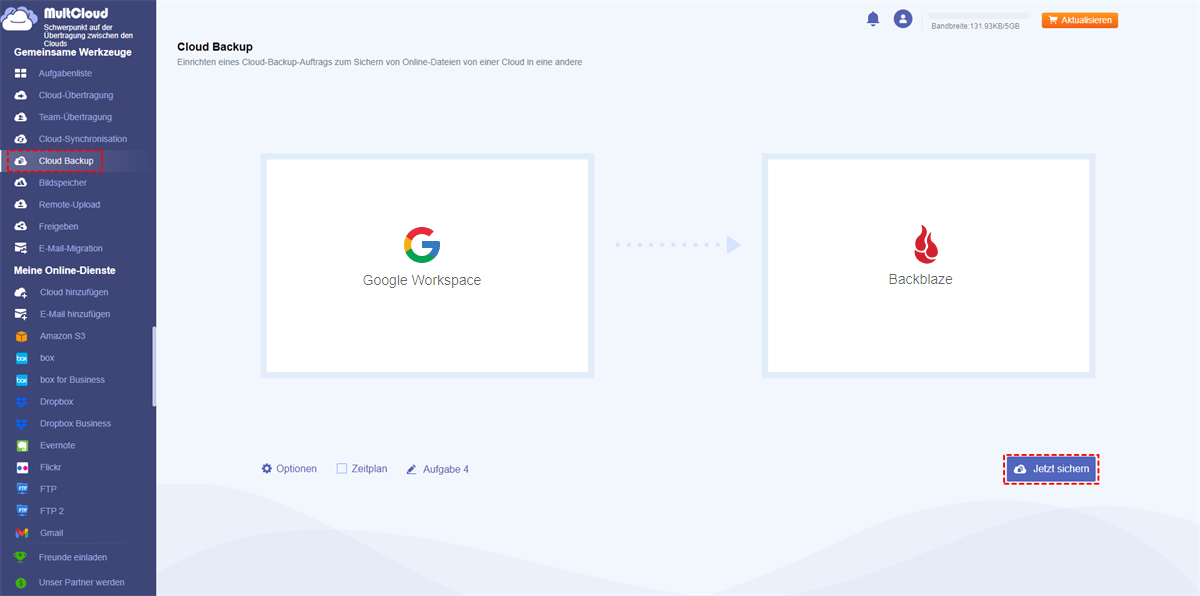The image size is (1200, 596).
Task: Click the Evernote service icon
Action: [21, 446]
